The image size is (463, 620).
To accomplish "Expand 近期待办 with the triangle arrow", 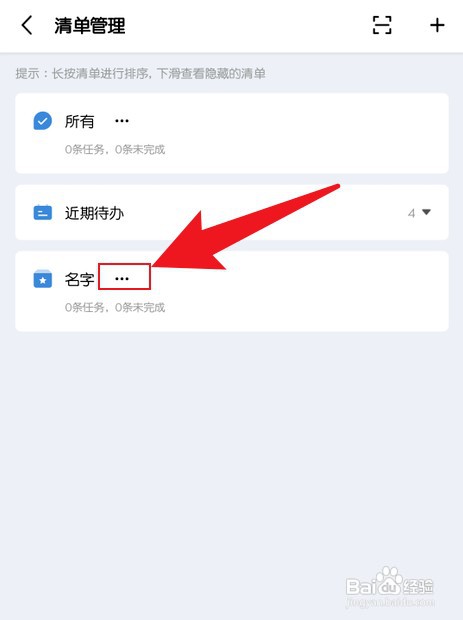I will click(x=426, y=212).
